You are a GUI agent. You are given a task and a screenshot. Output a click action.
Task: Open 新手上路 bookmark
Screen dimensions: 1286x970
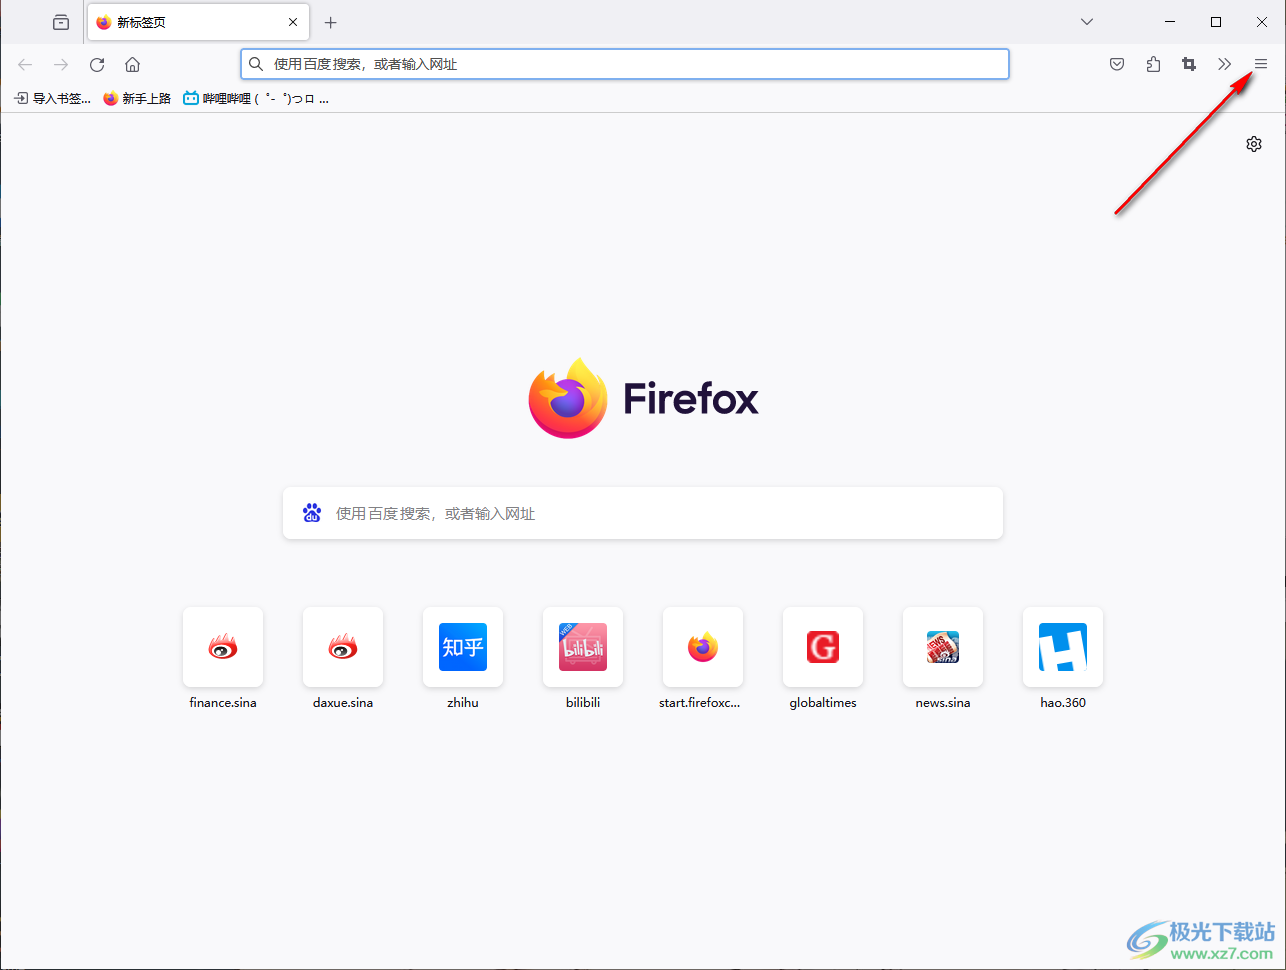137,98
